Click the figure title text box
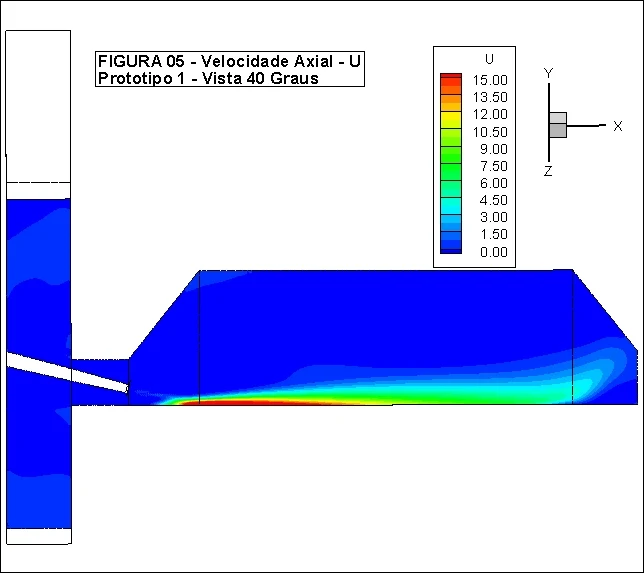644x573 pixels. 230,69
